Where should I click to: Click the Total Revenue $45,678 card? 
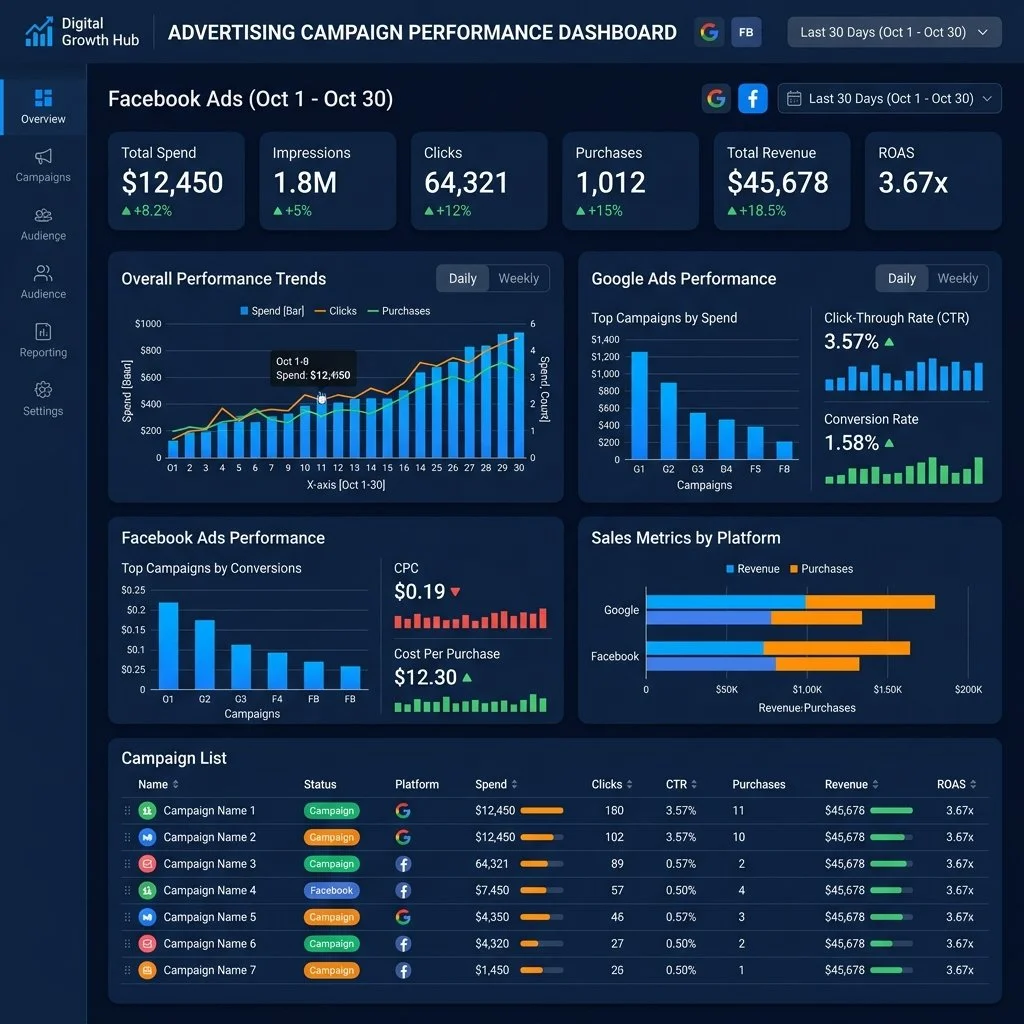pyautogui.click(x=782, y=181)
